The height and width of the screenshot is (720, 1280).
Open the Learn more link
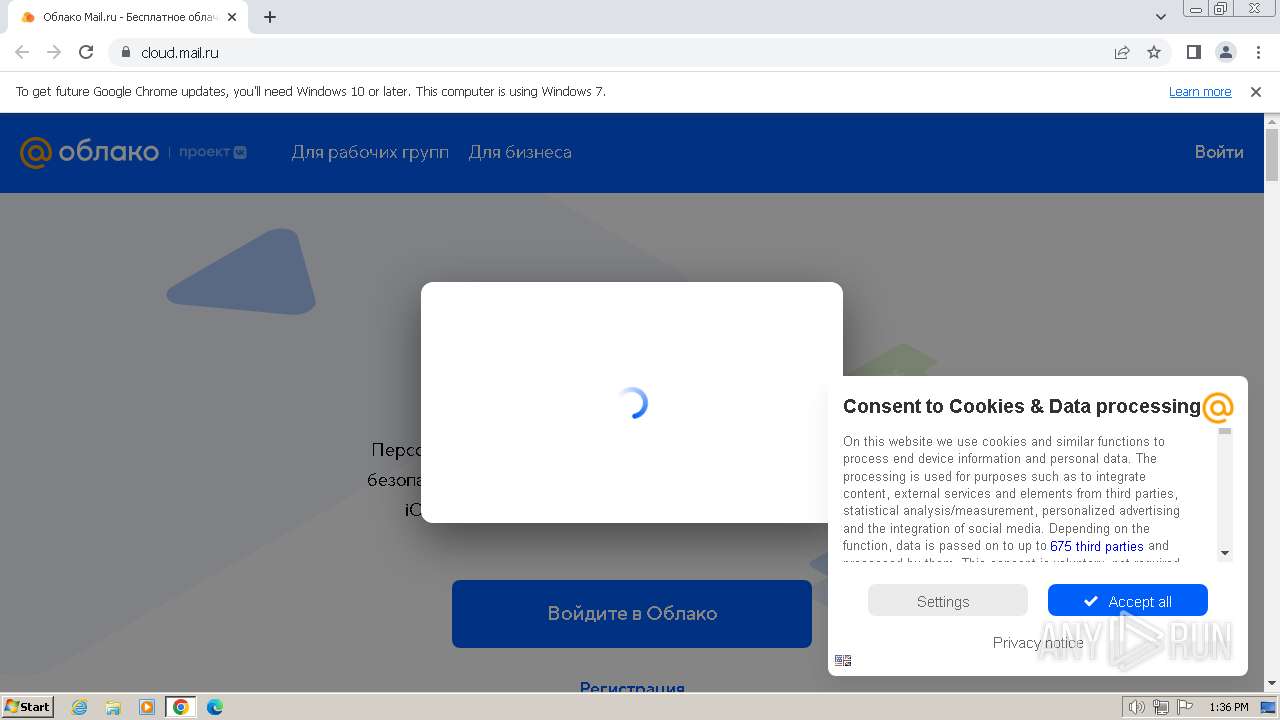point(1200,91)
